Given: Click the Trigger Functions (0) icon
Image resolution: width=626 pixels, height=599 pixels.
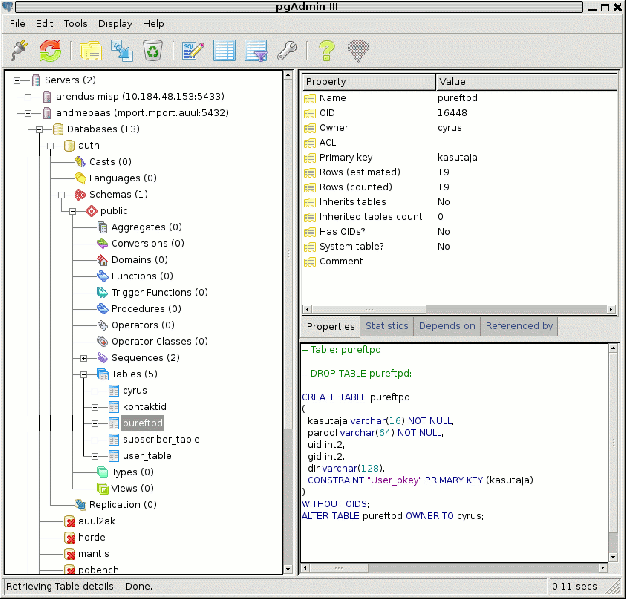Looking at the screenshot, I should coord(103,292).
